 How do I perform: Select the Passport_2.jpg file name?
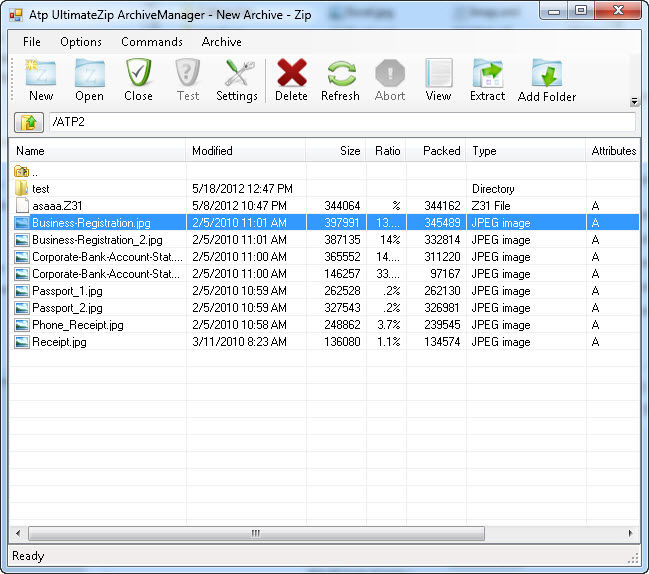(x=67, y=308)
